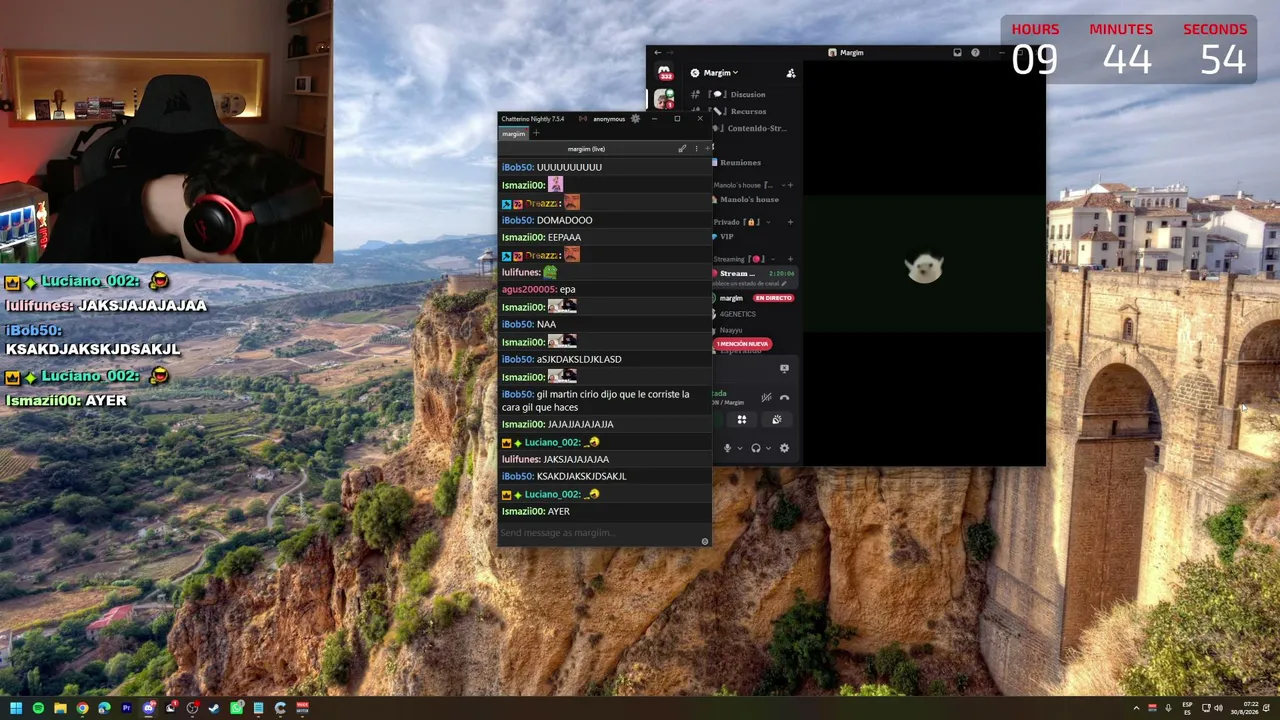The height and width of the screenshot is (720, 1280).
Task: Add a channel to Privado category
Action: (790, 222)
